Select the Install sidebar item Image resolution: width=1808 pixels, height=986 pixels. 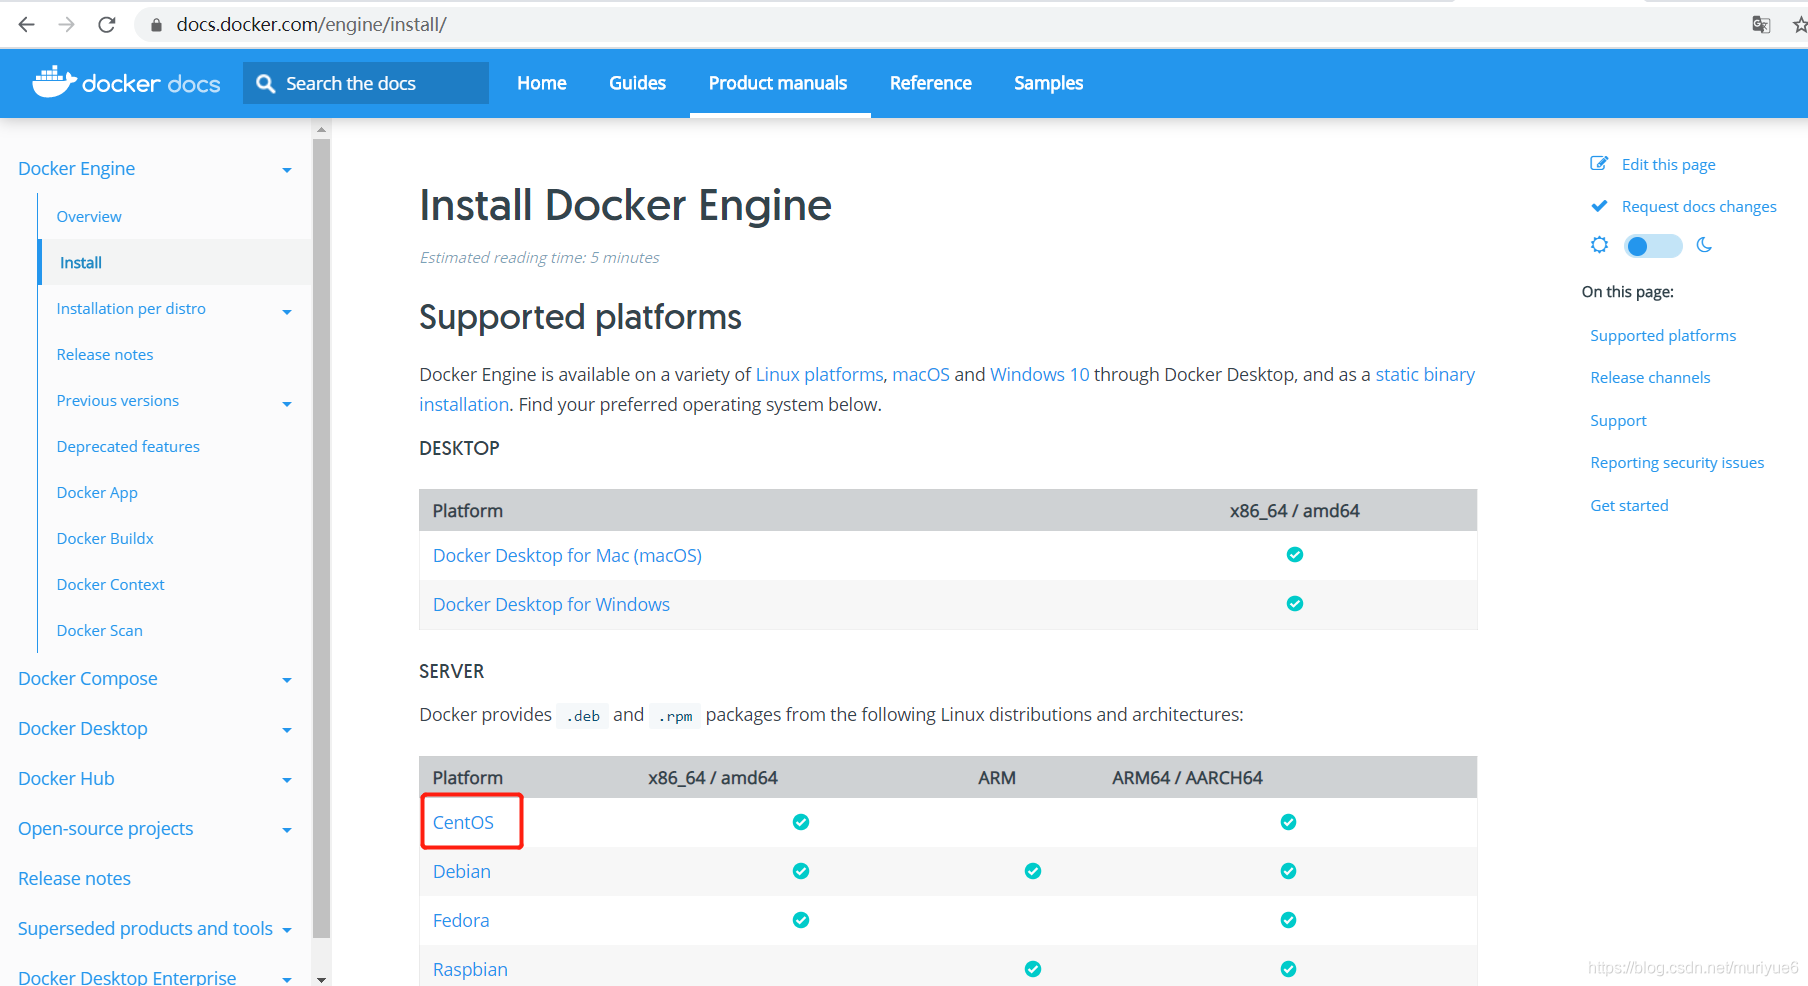tap(175, 262)
